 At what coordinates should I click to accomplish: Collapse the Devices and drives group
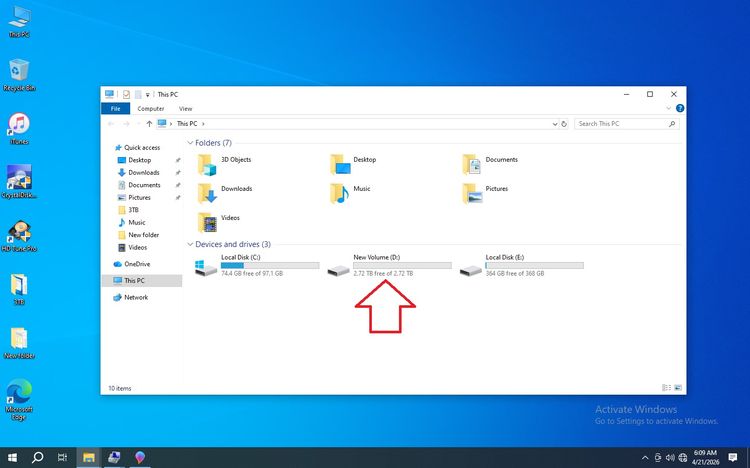coord(190,245)
